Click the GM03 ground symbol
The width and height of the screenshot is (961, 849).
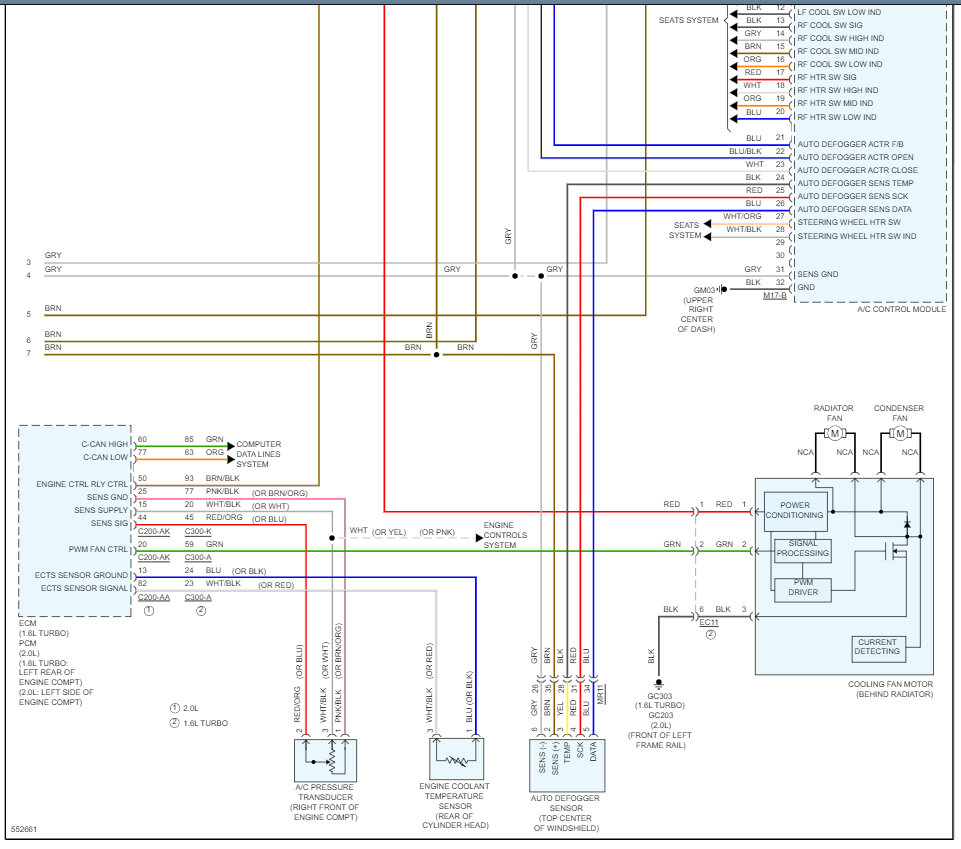click(x=723, y=289)
